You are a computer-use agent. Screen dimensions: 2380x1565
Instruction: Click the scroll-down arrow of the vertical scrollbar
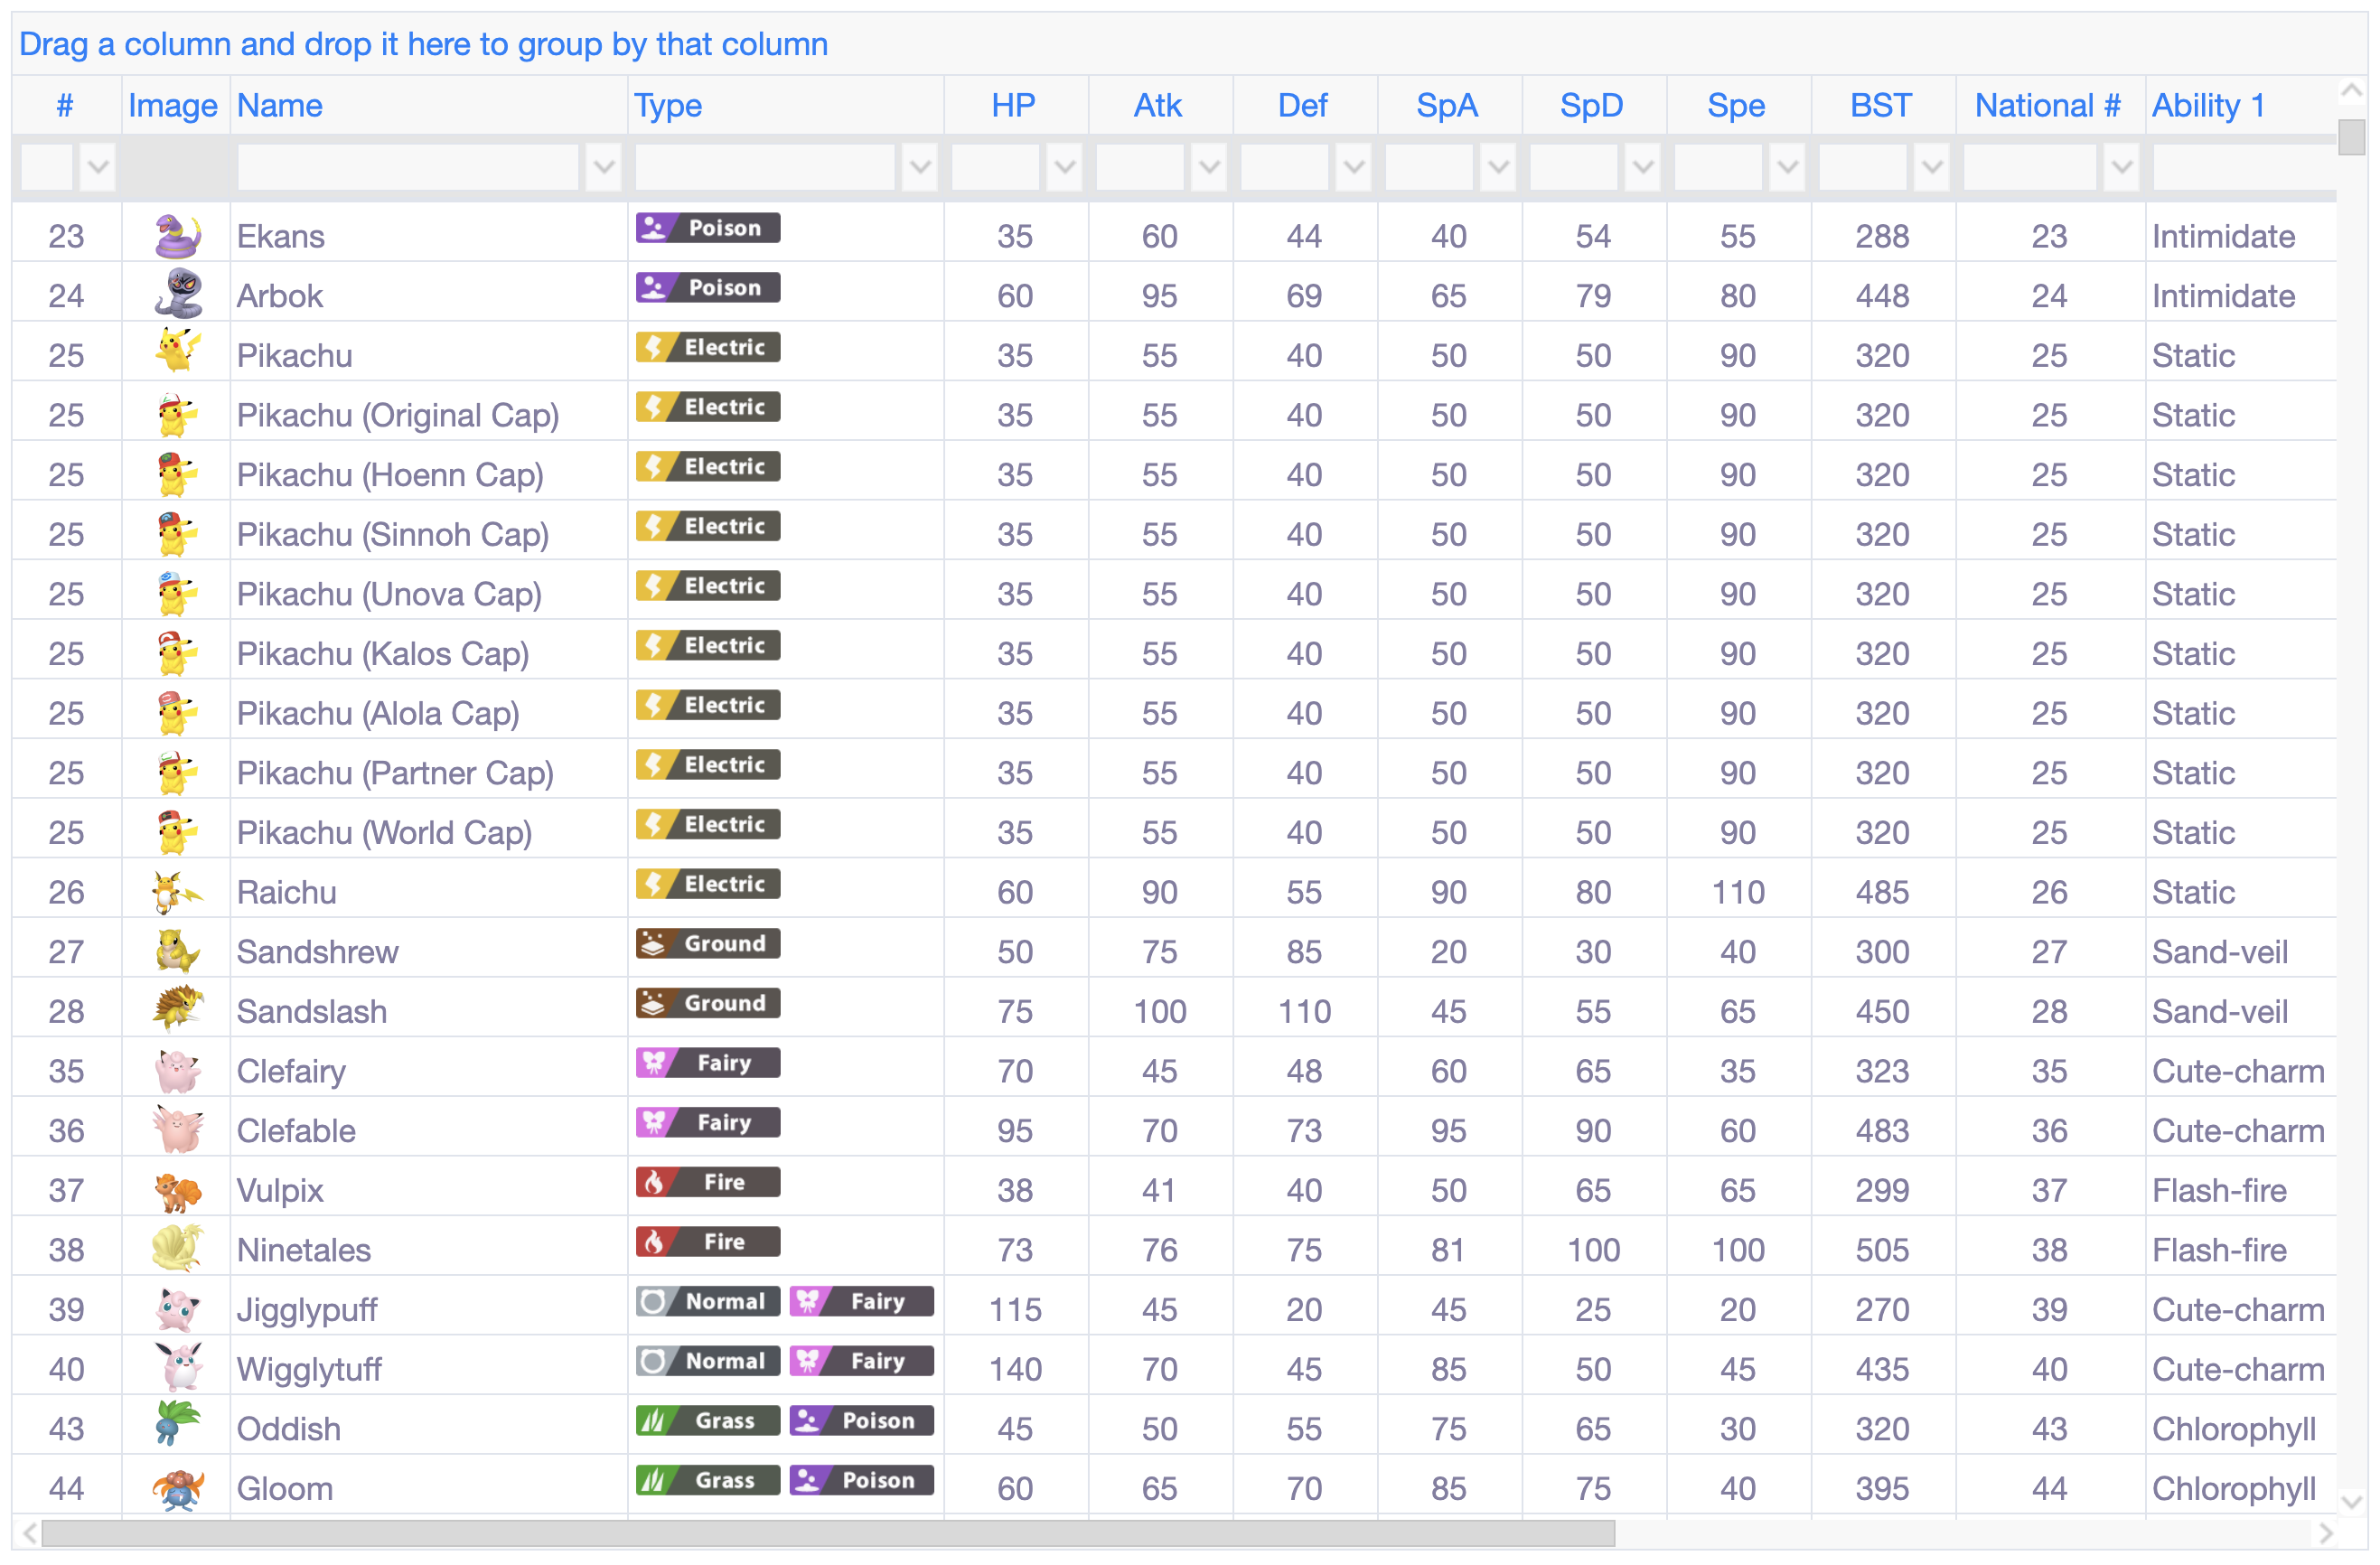pos(2352,1501)
